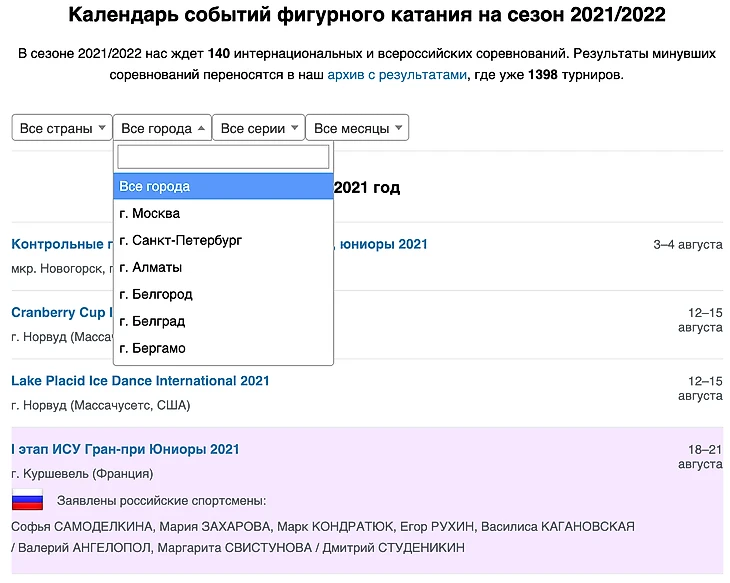Pick "г. Алматы" in the city dropdown
The width and height of the screenshot is (730, 583).
click(x=223, y=267)
